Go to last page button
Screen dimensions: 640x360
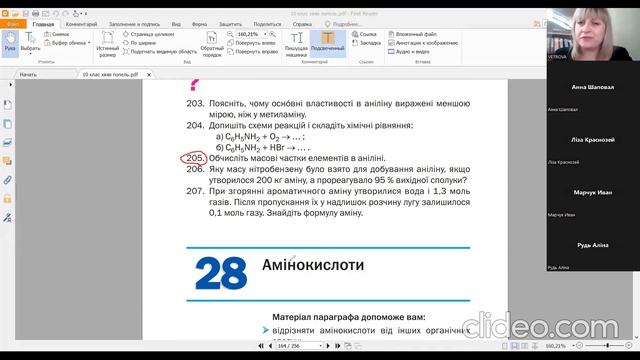[x=338, y=346]
